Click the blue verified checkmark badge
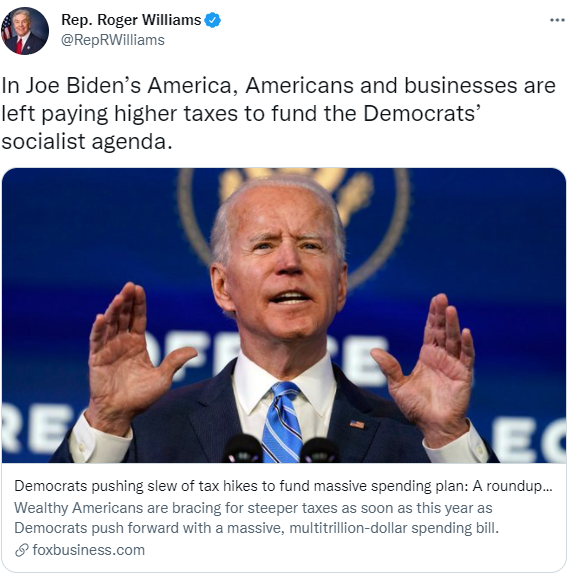Image resolution: width=581 pixels, height=585 pixels. (213, 20)
